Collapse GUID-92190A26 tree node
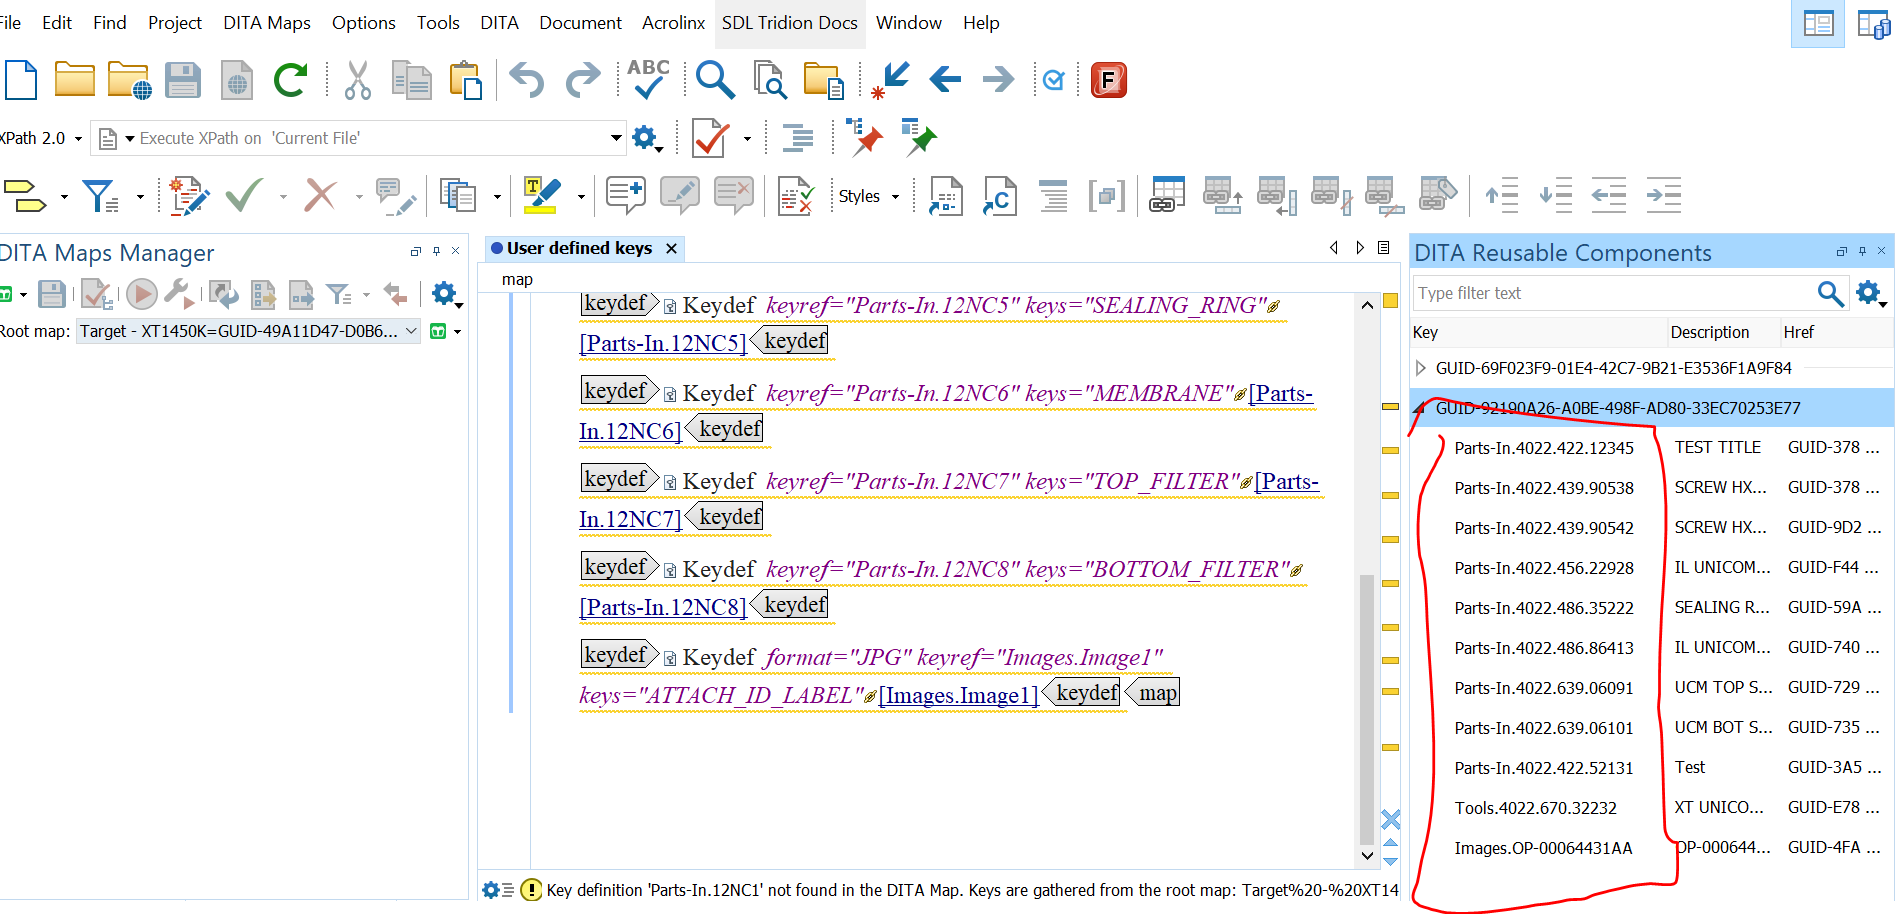 (1421, 408)
